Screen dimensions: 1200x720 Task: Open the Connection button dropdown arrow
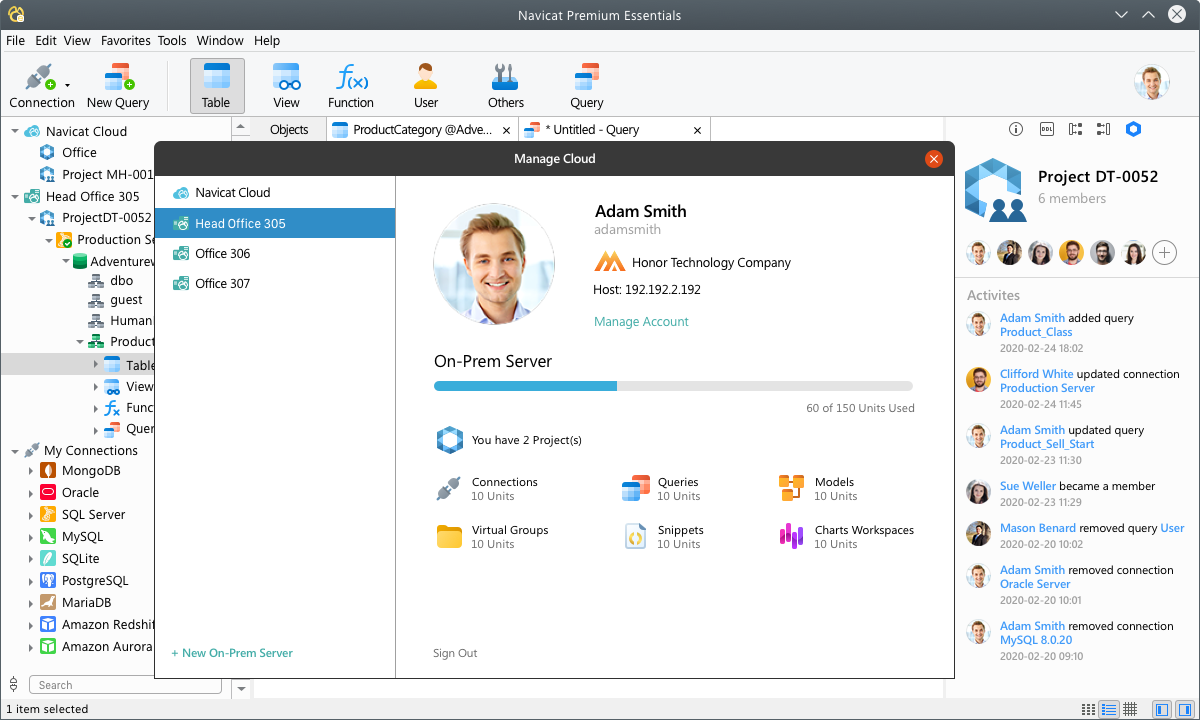click(67, 86)
